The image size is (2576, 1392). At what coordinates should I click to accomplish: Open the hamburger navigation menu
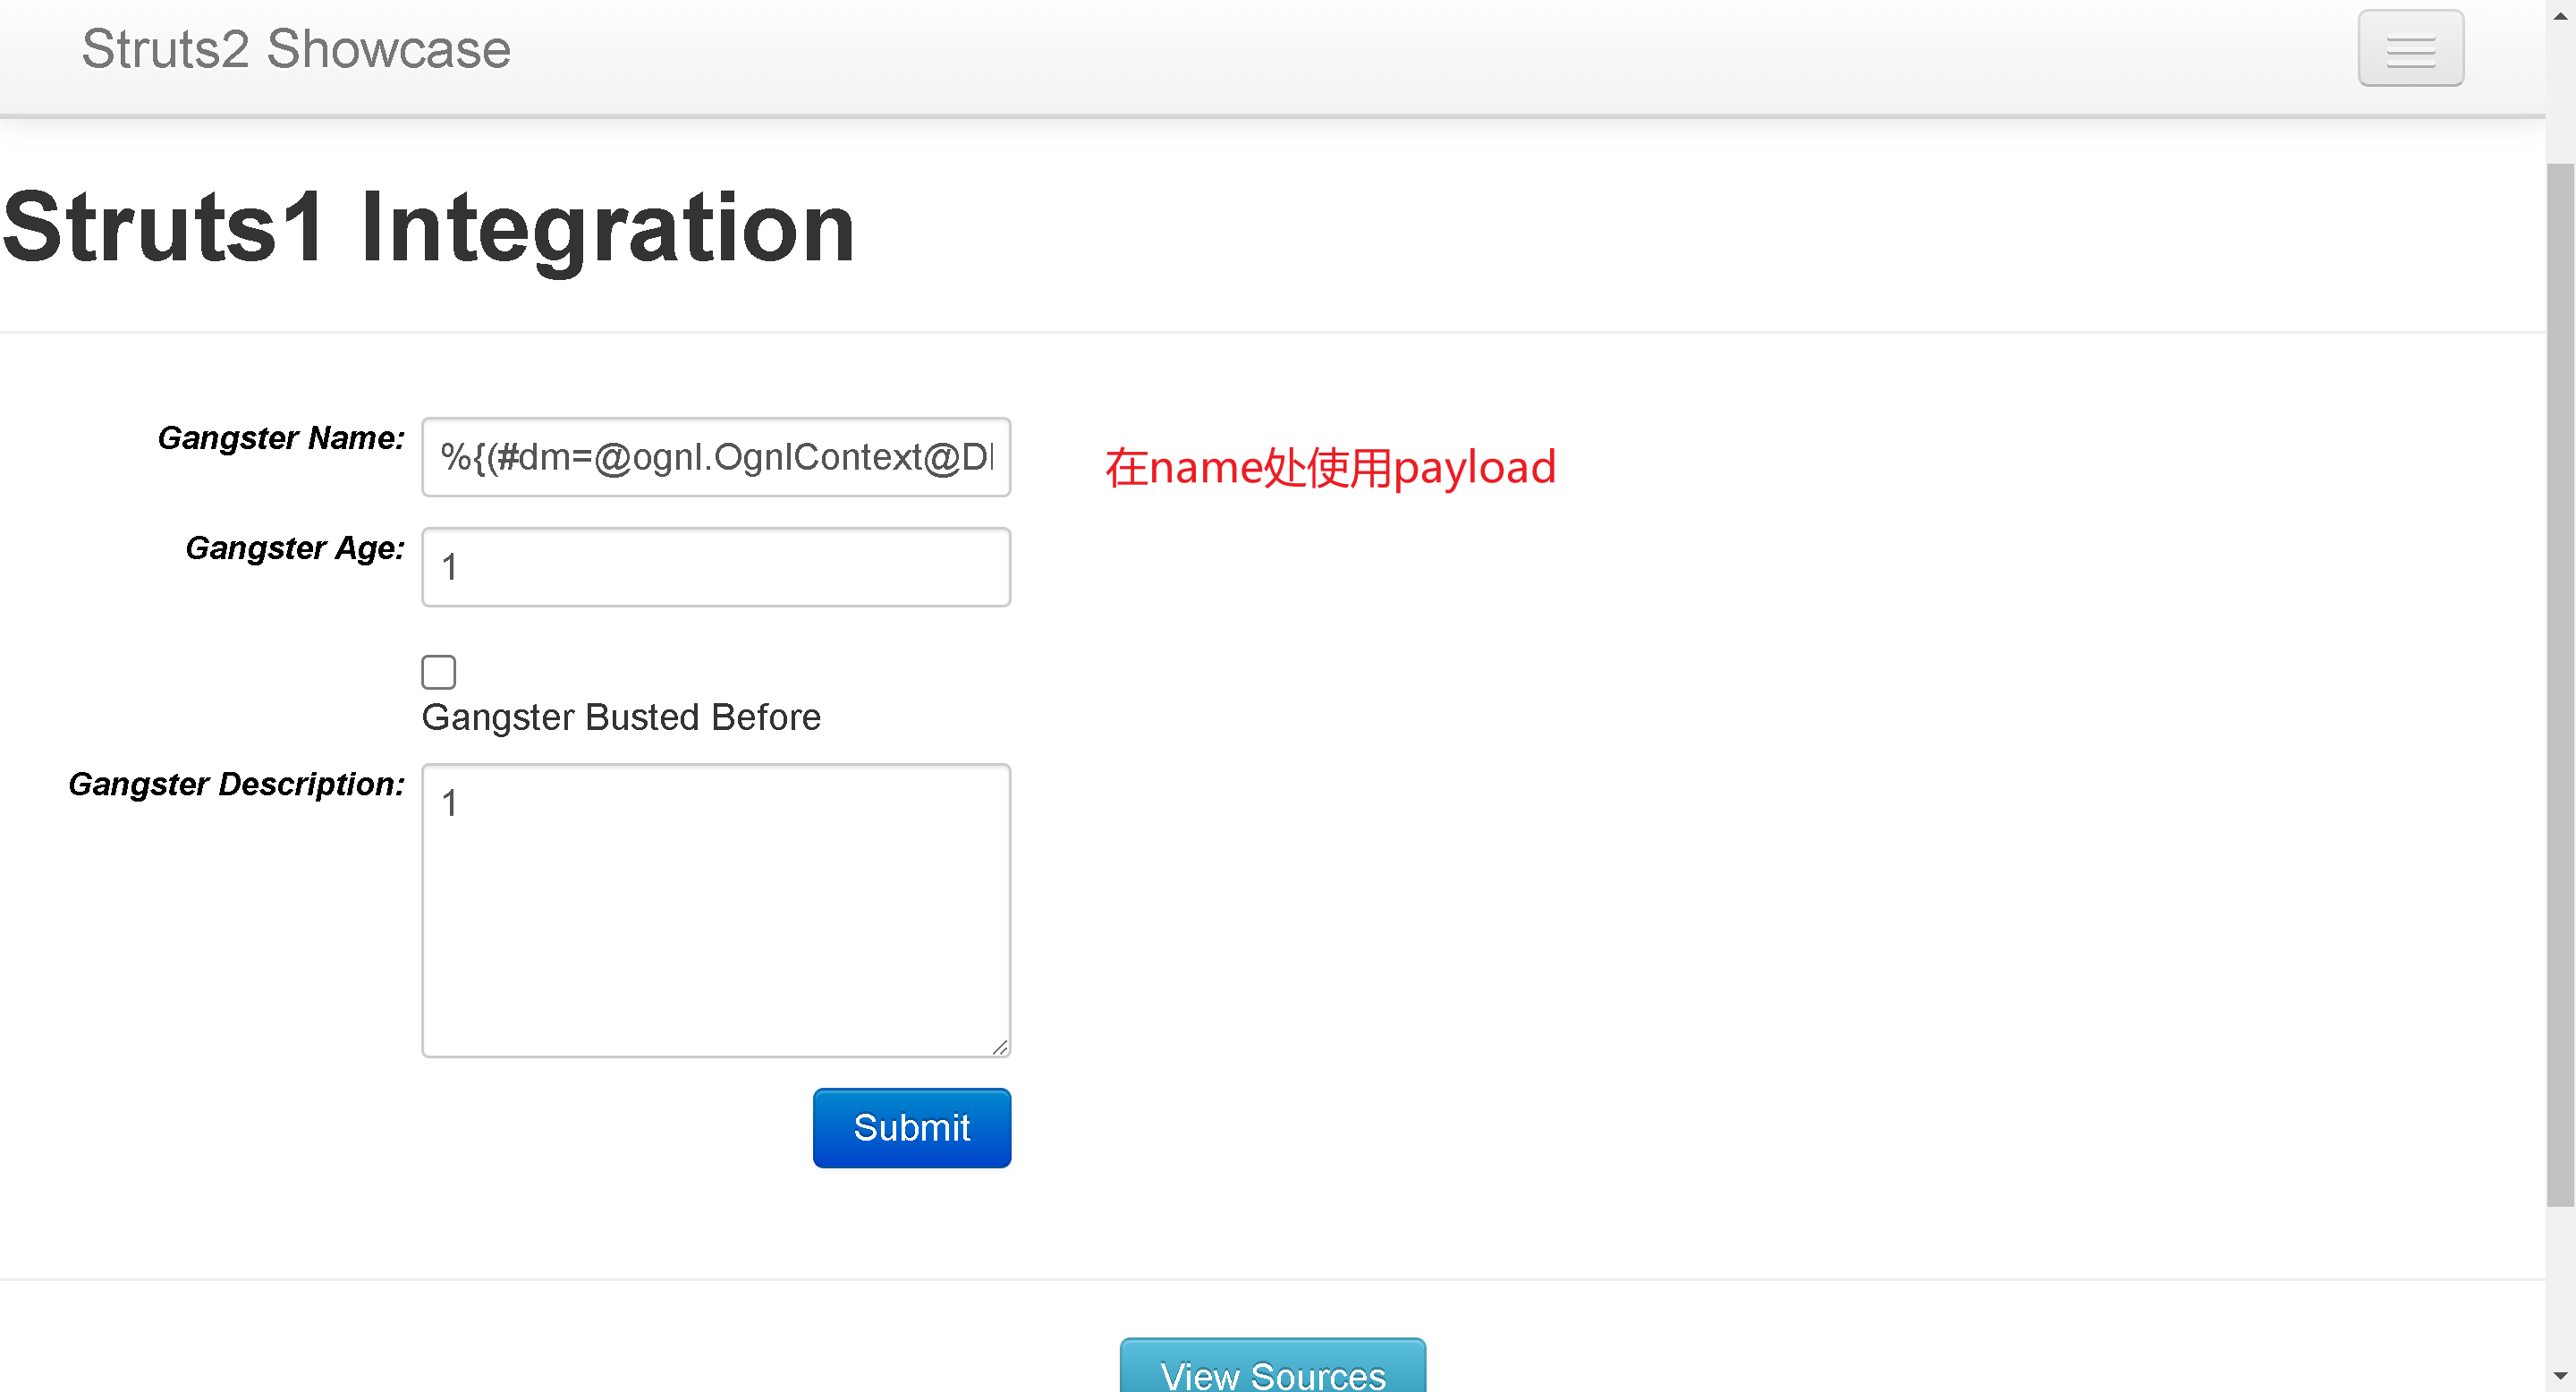pyautogui.click(x=2410, y=48)
